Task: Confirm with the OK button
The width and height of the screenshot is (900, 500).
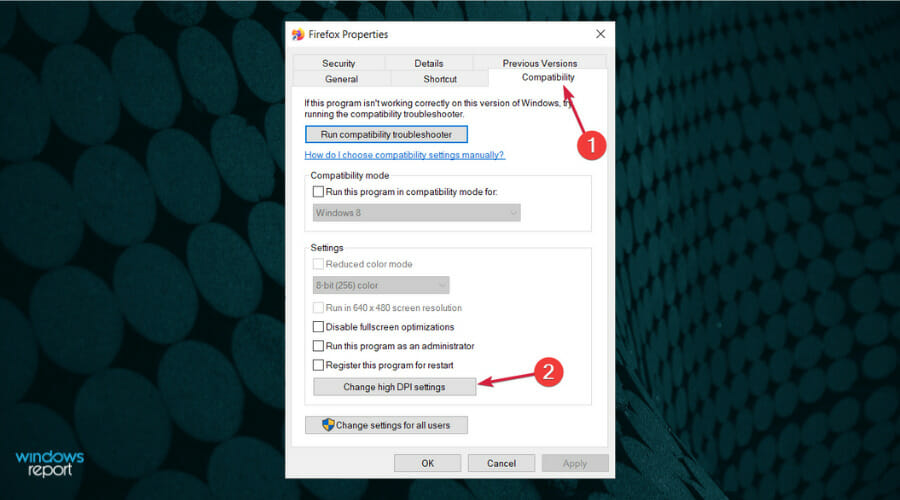Action: tap(428, 463)
